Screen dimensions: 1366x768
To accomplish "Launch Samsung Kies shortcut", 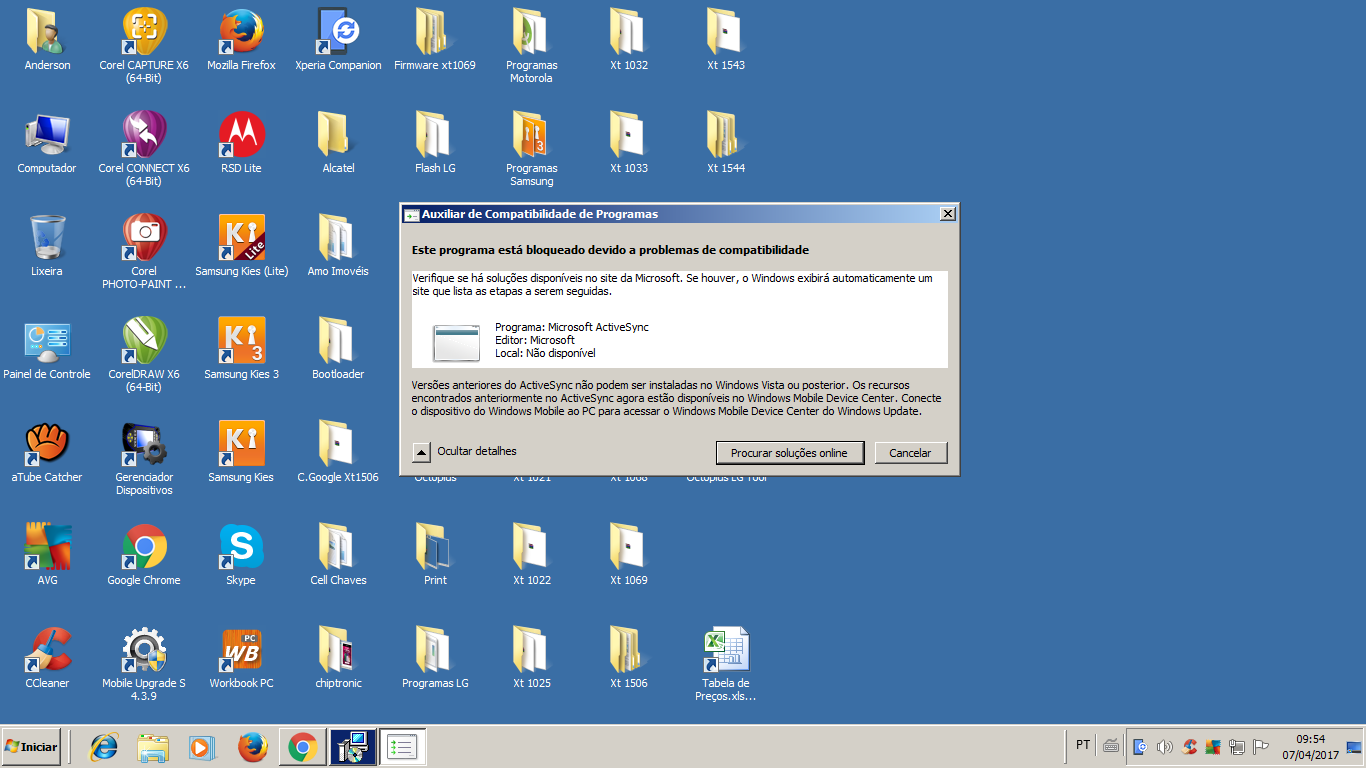I will 241,452.
